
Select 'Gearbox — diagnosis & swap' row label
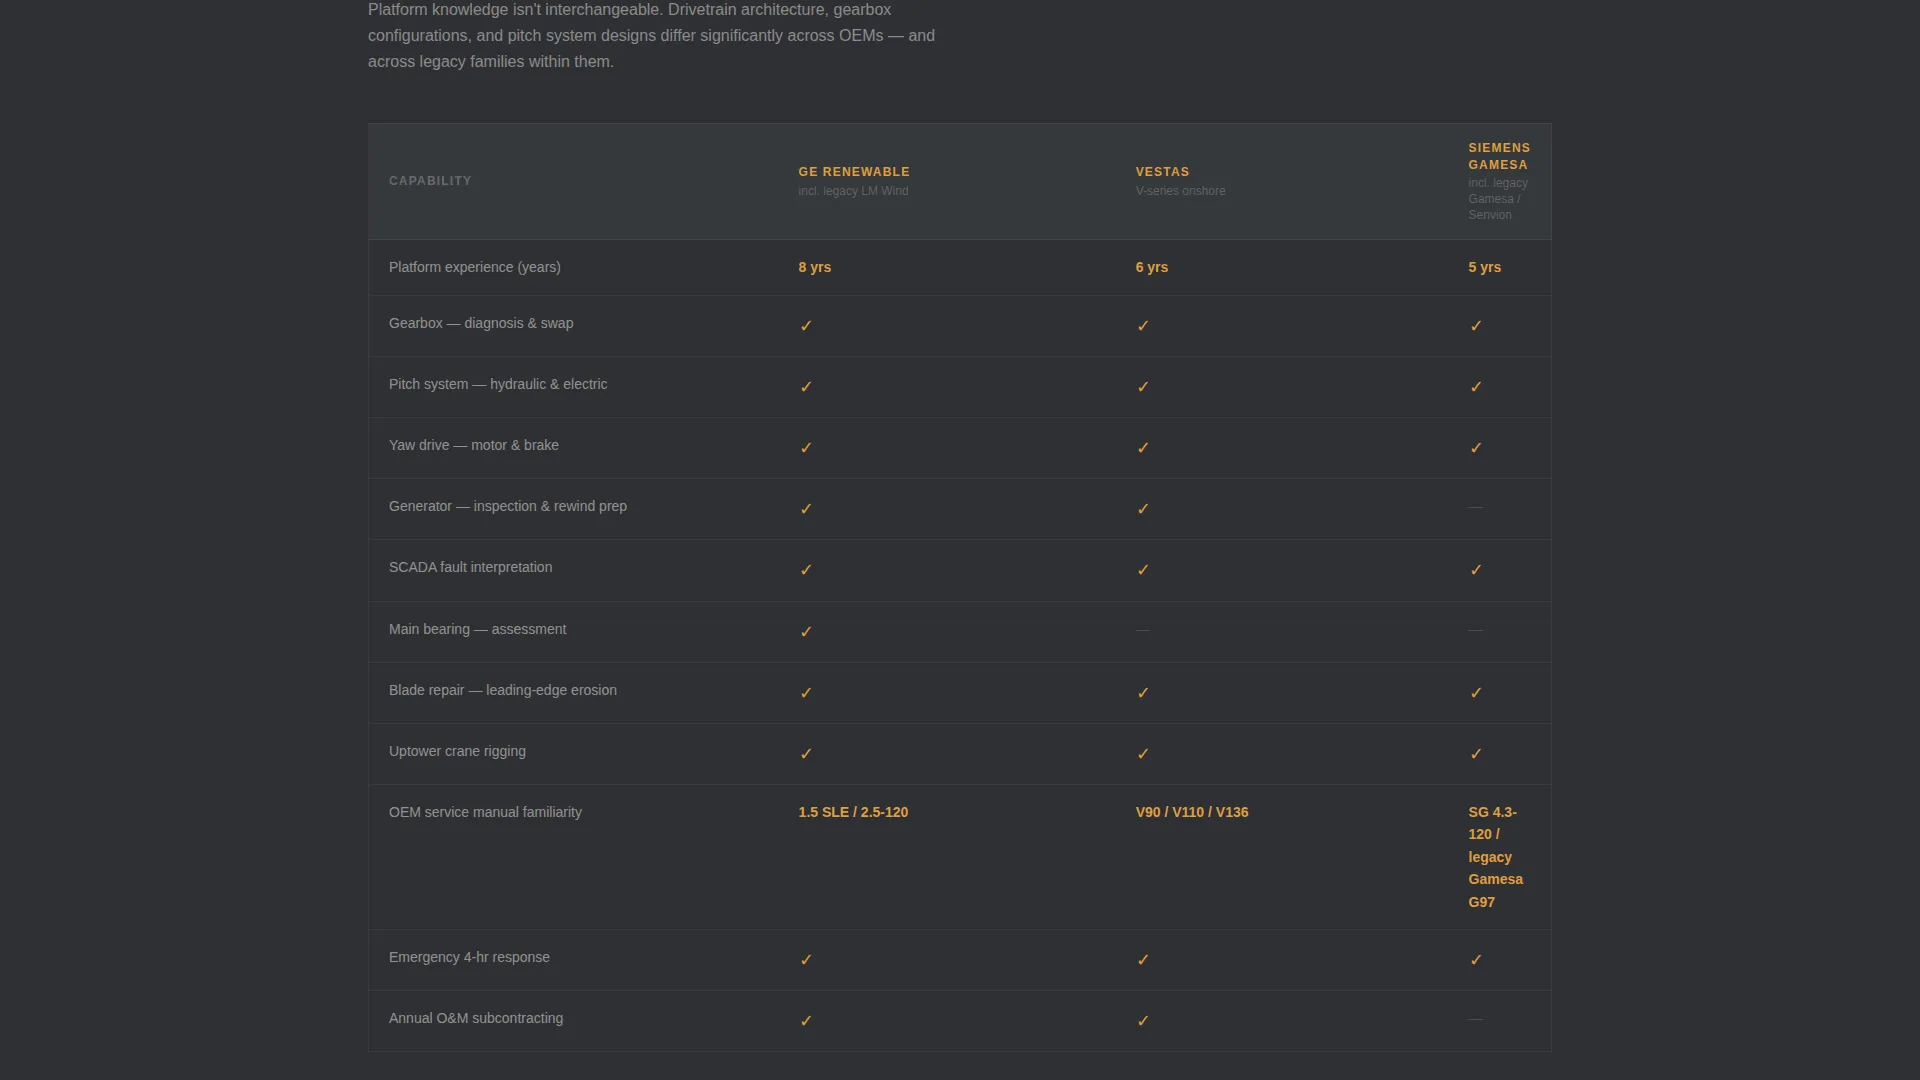pos(481,323)
